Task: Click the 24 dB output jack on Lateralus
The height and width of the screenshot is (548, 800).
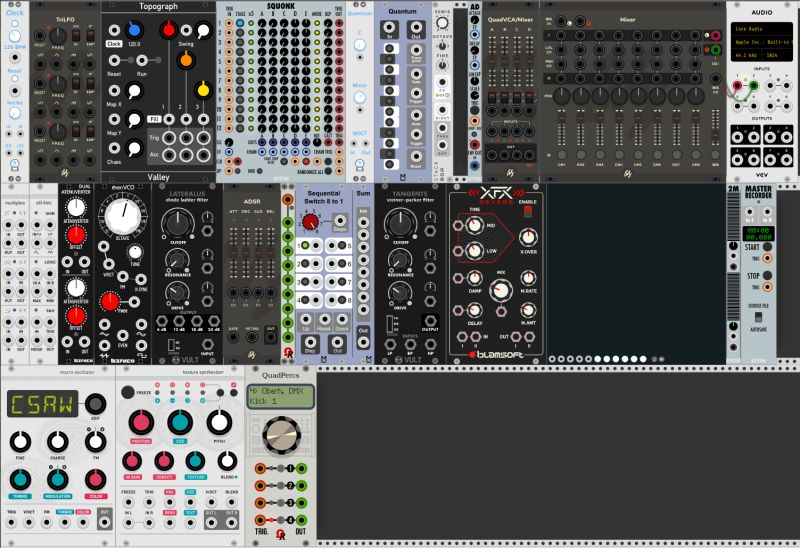Action: point(214,321)
